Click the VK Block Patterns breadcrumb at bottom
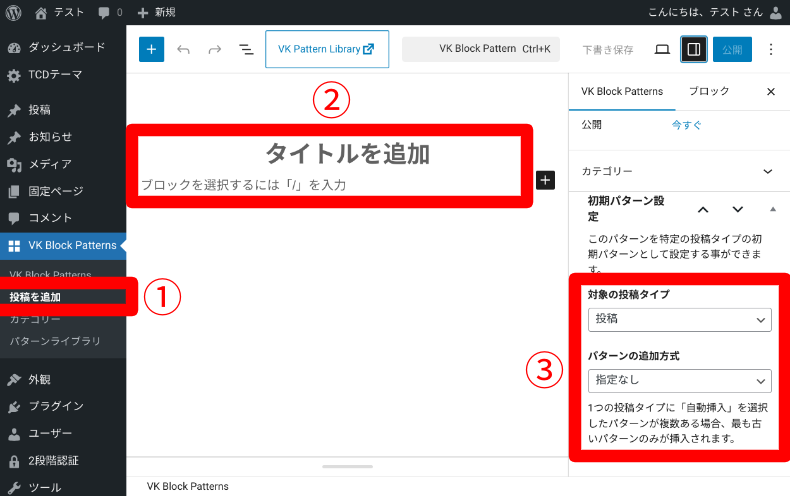Screen dimensions: 790x496 coord(187,486)
